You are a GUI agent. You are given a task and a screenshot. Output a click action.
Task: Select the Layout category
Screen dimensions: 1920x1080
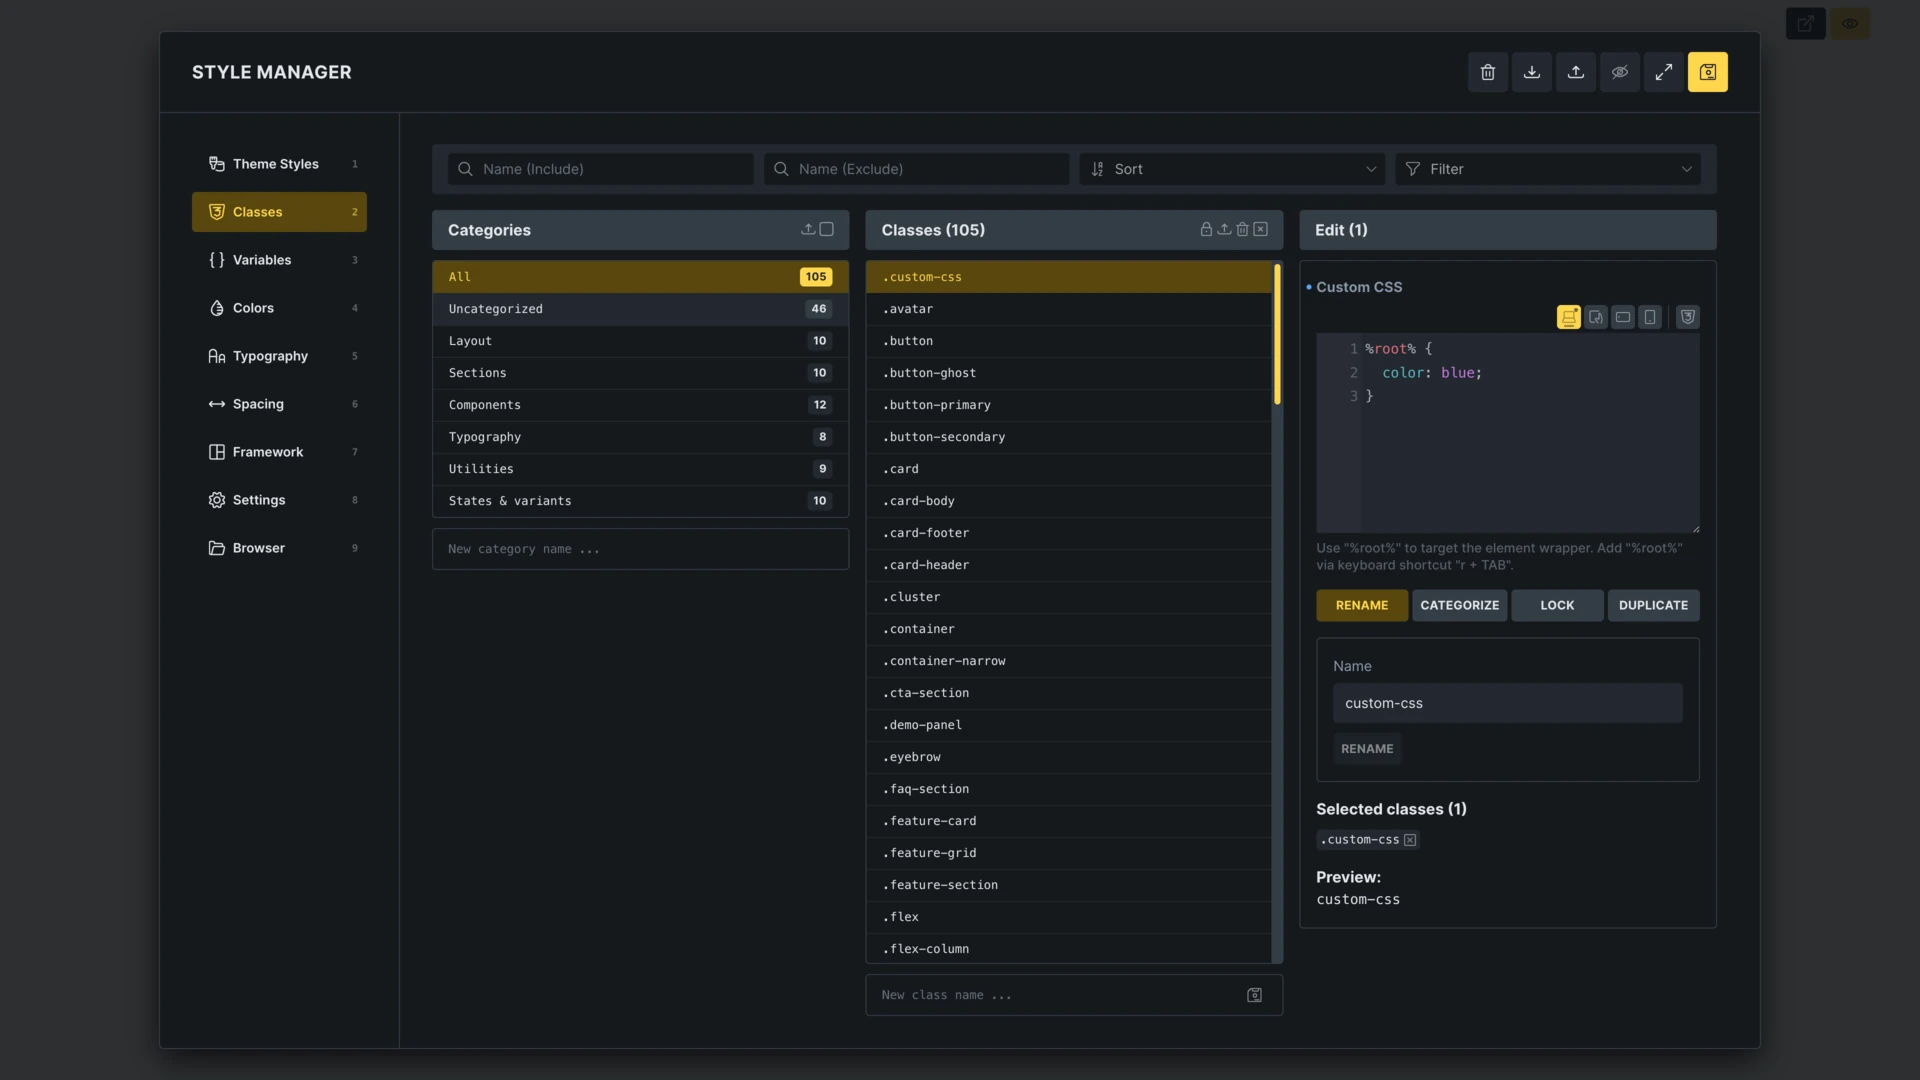640,341
